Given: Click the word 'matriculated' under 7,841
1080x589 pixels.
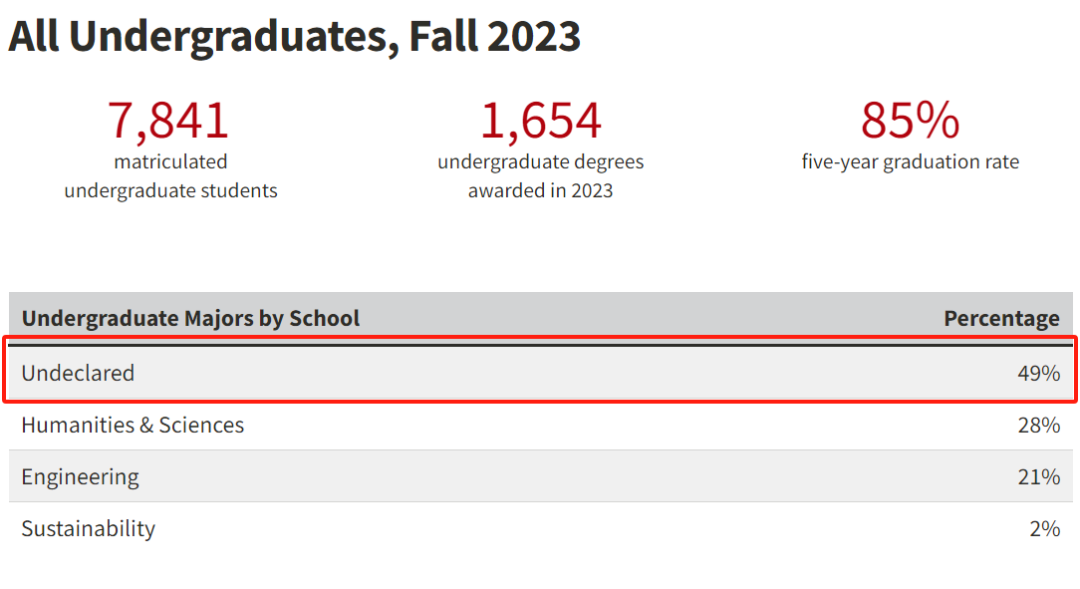Looking at the screenshot, I should coord(170,162).
